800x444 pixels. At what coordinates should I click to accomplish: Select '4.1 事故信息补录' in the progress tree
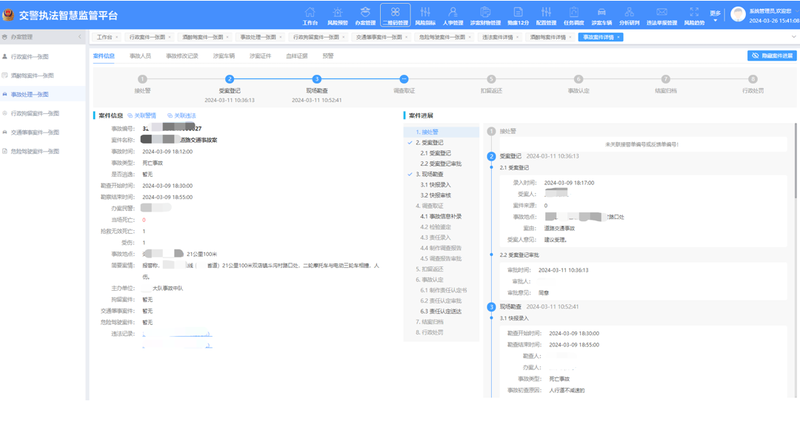click(x=442, y=216)
